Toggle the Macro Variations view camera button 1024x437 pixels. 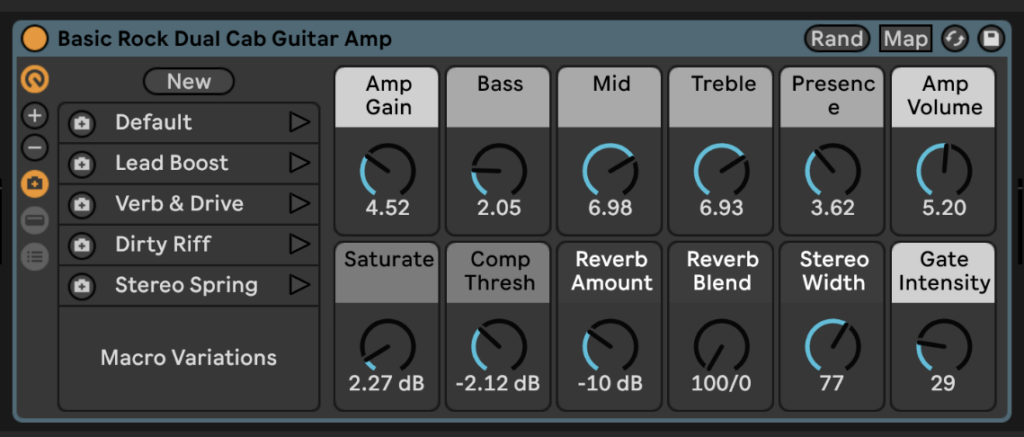35,183
